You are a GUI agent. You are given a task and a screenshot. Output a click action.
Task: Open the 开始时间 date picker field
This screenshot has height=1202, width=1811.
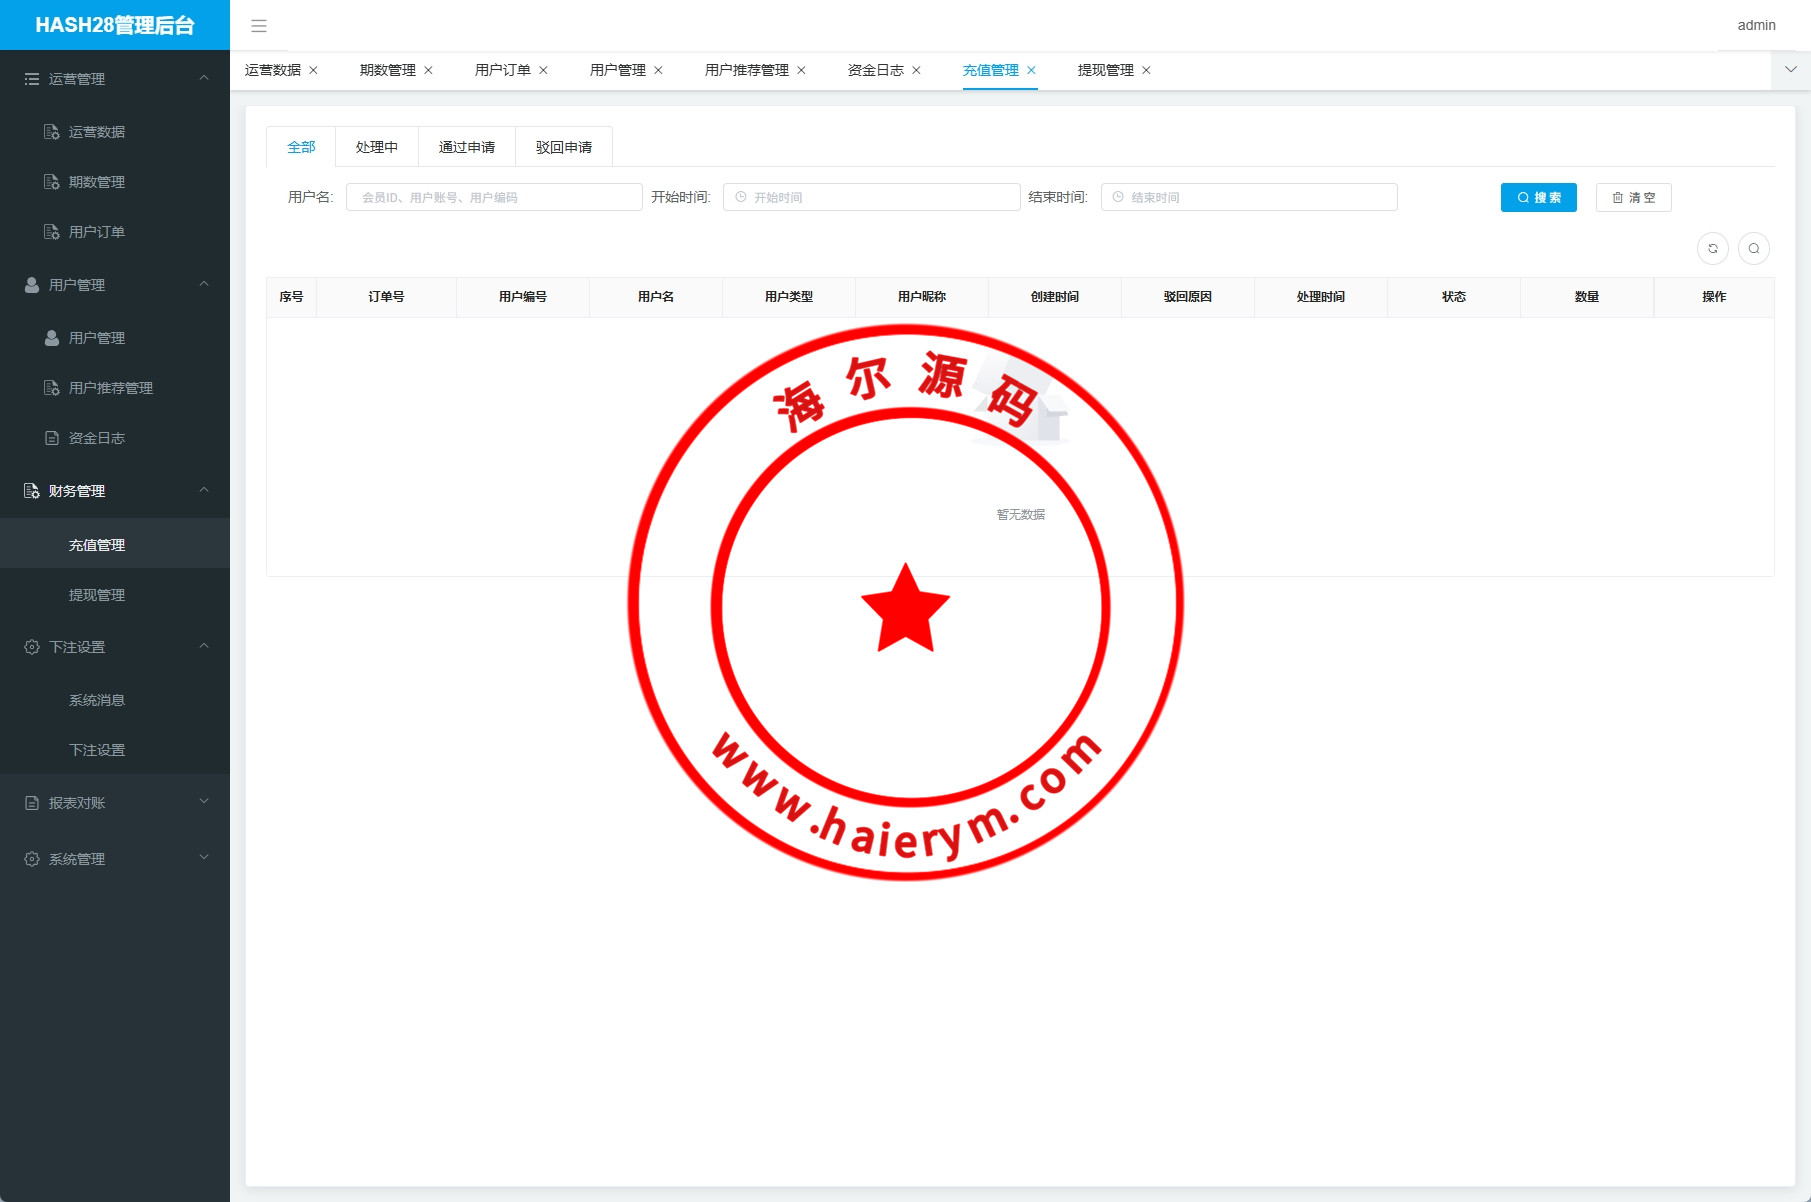click(x=871, y=198)
